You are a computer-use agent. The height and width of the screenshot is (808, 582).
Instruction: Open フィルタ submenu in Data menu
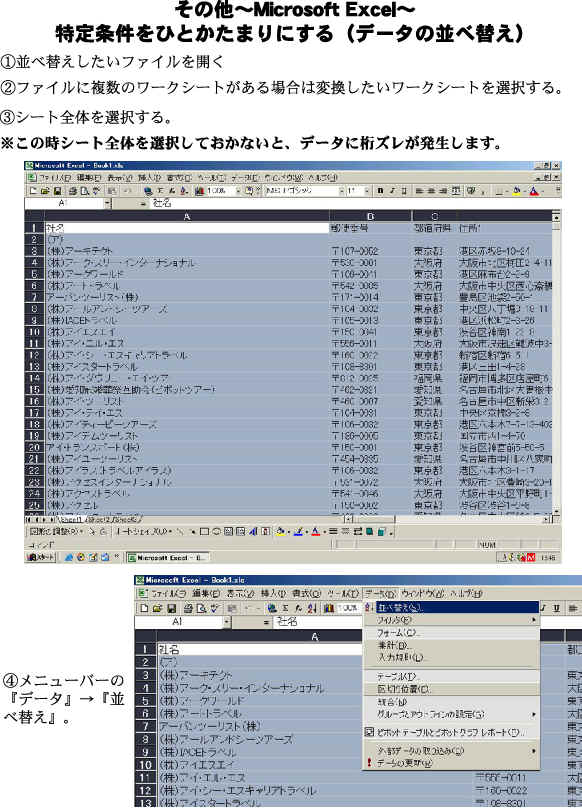[x=451, y=620]
